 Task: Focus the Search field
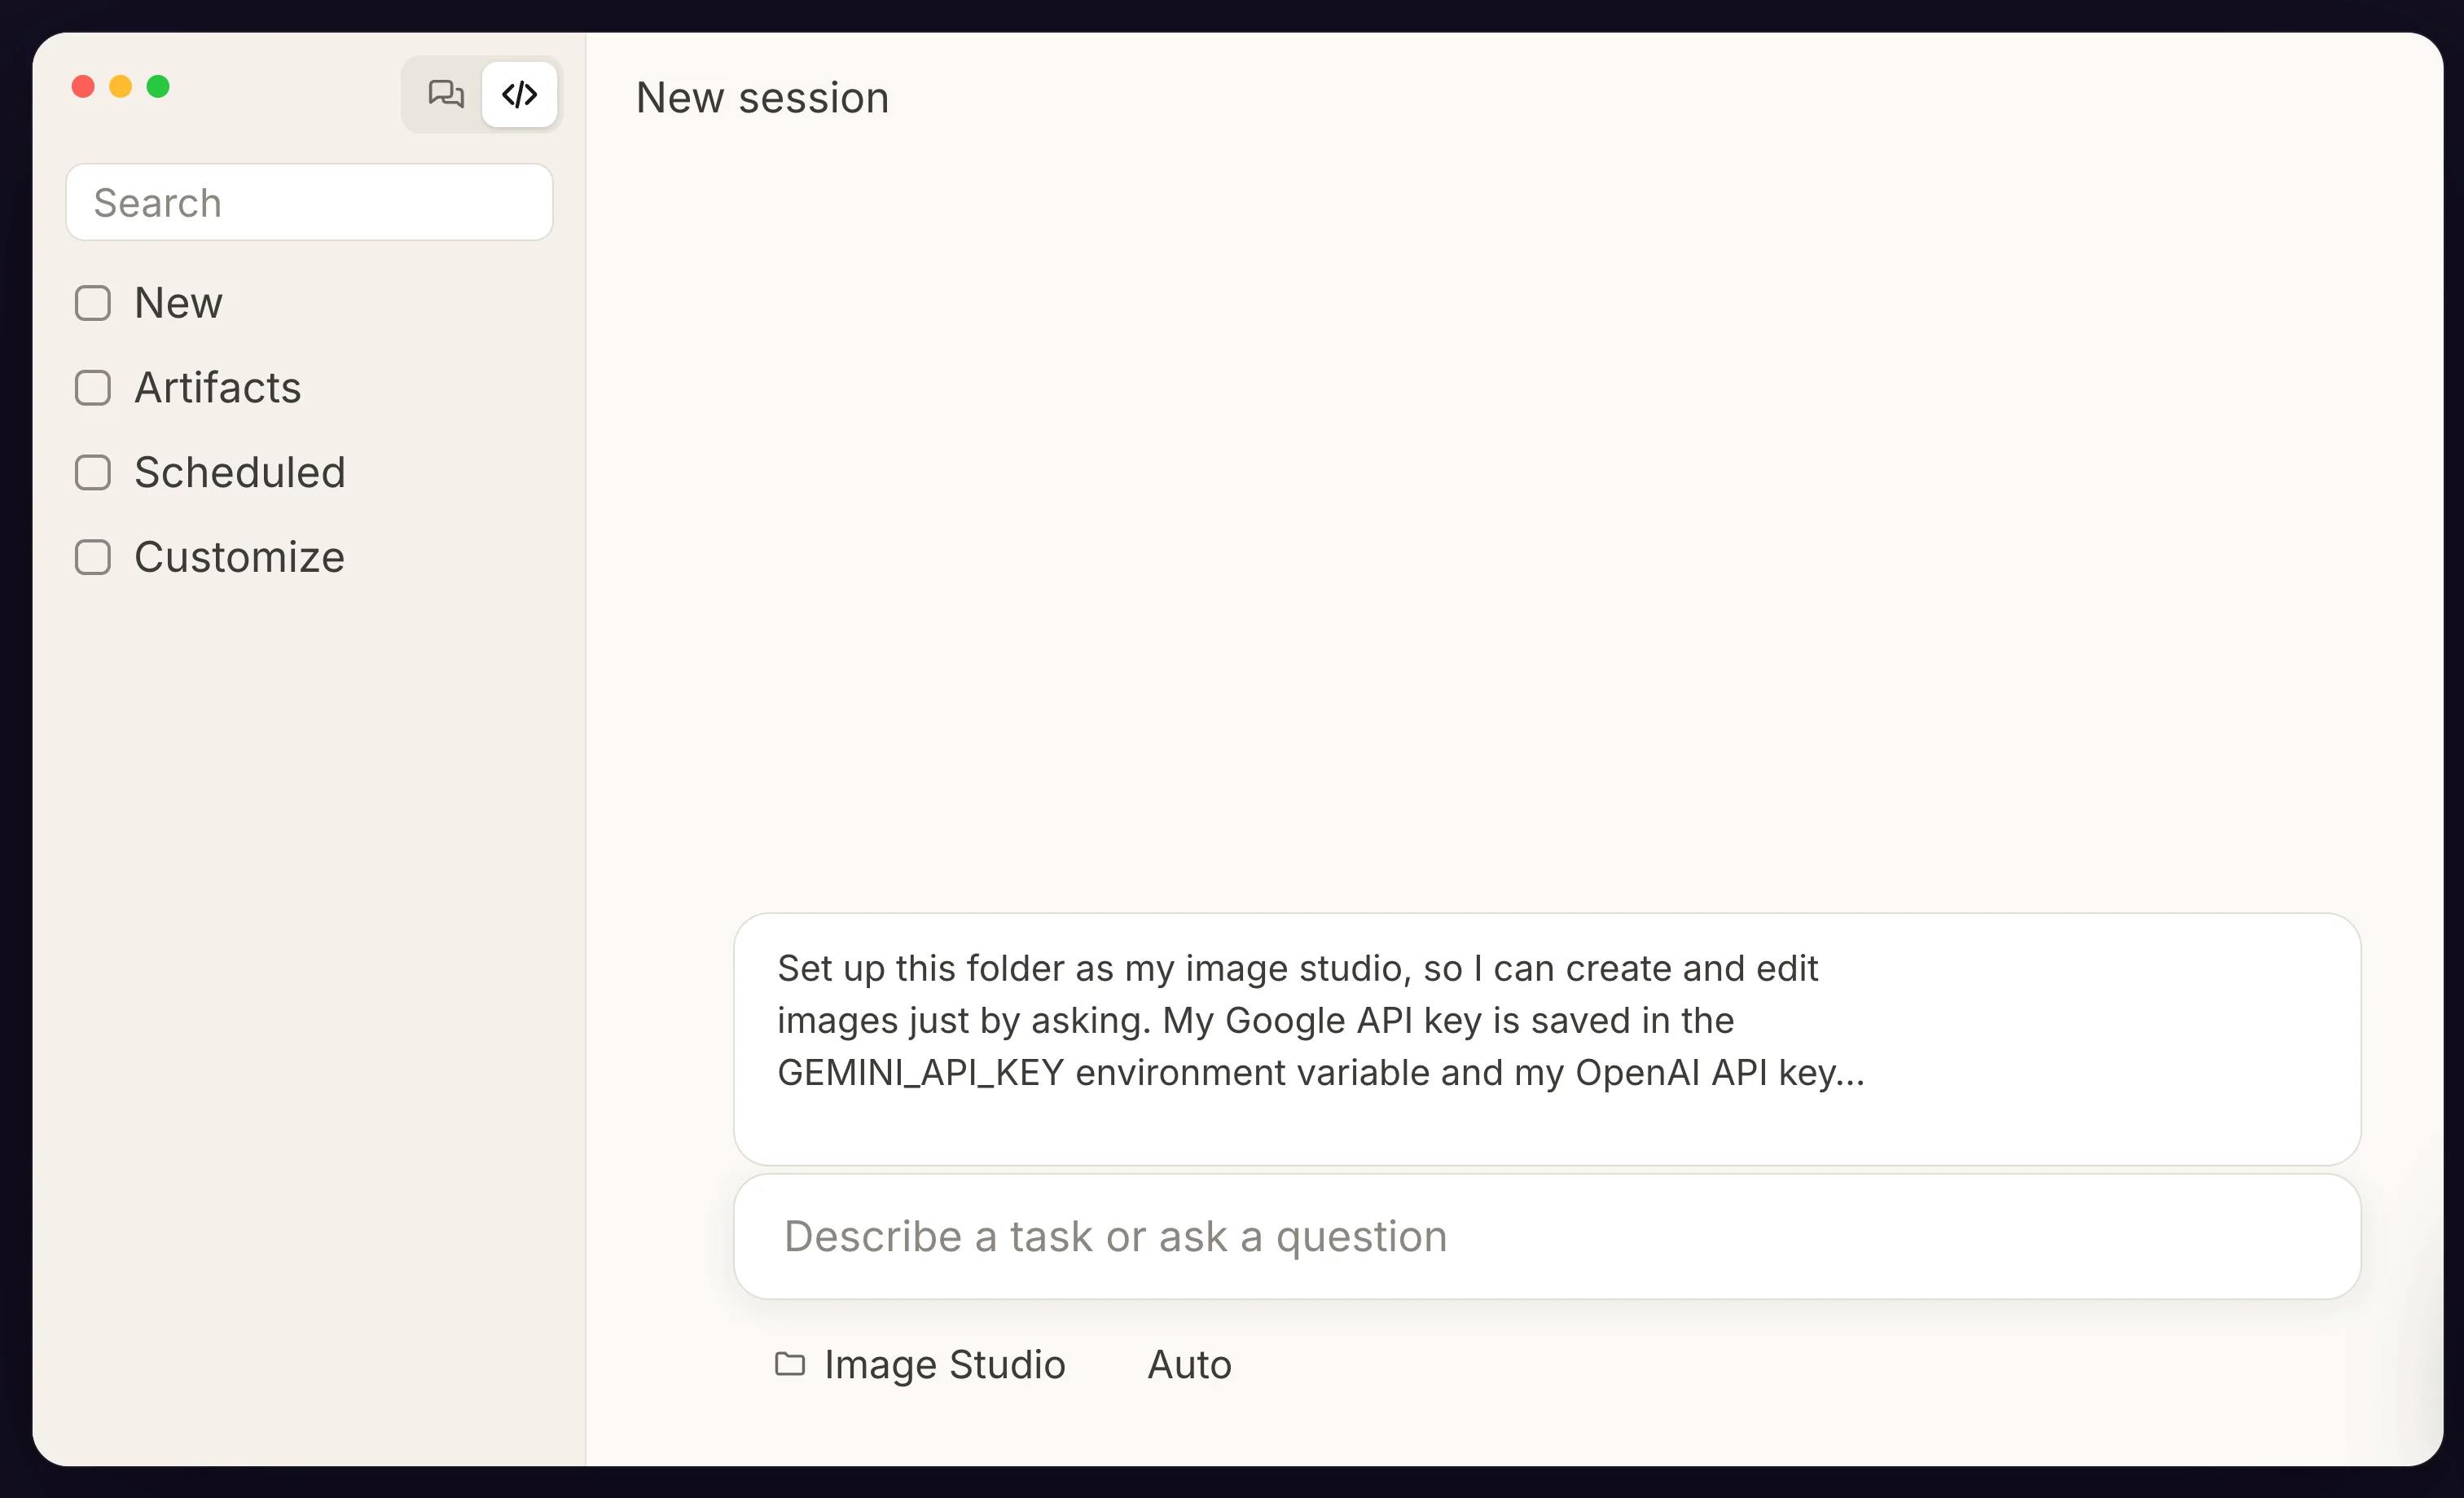click(310, 202)
